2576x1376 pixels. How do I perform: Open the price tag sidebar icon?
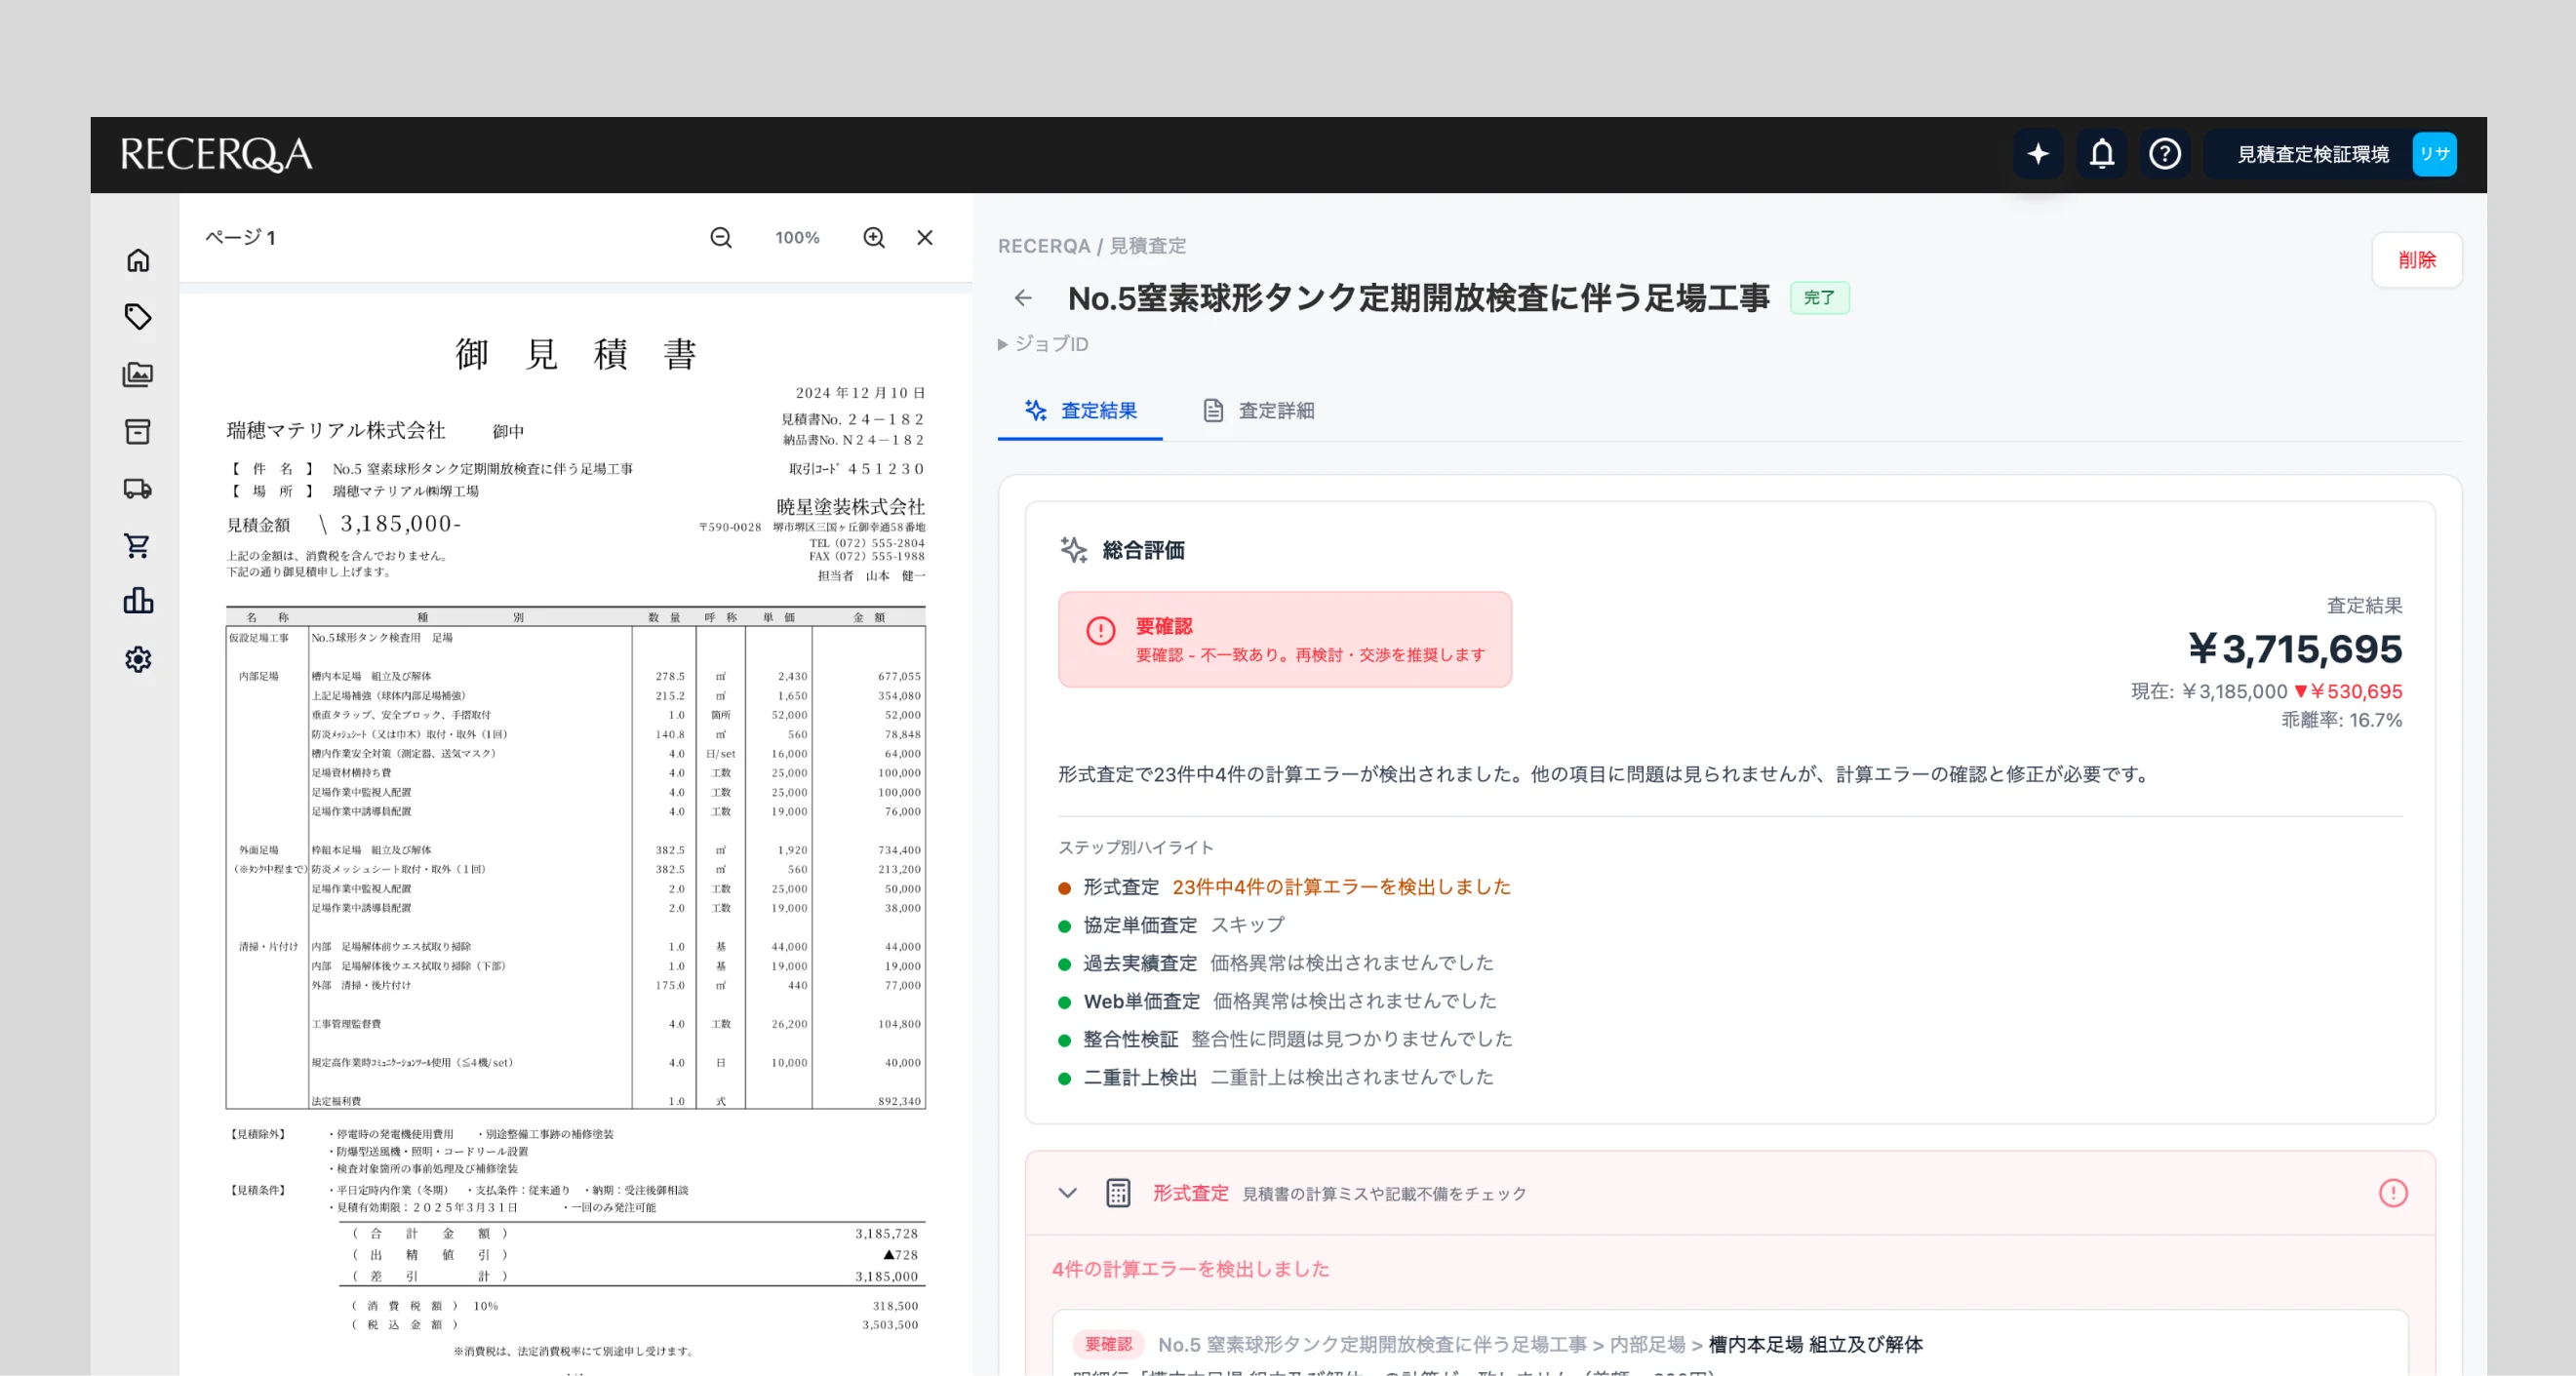(138, 317)
